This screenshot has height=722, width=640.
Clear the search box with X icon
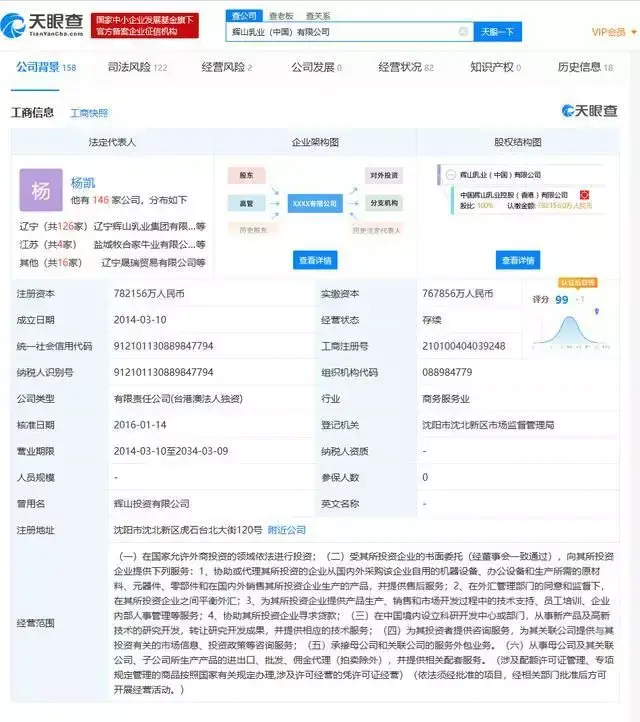[463, 31]
